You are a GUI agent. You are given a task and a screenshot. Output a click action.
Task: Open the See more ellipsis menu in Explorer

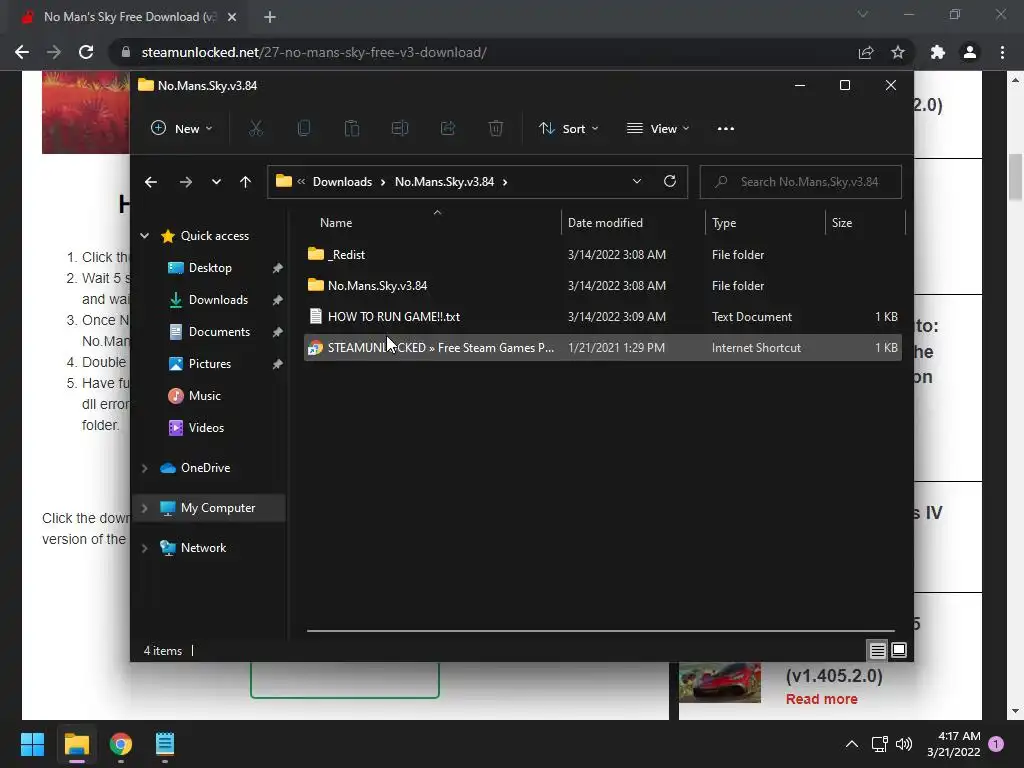[x=726, y=129]
